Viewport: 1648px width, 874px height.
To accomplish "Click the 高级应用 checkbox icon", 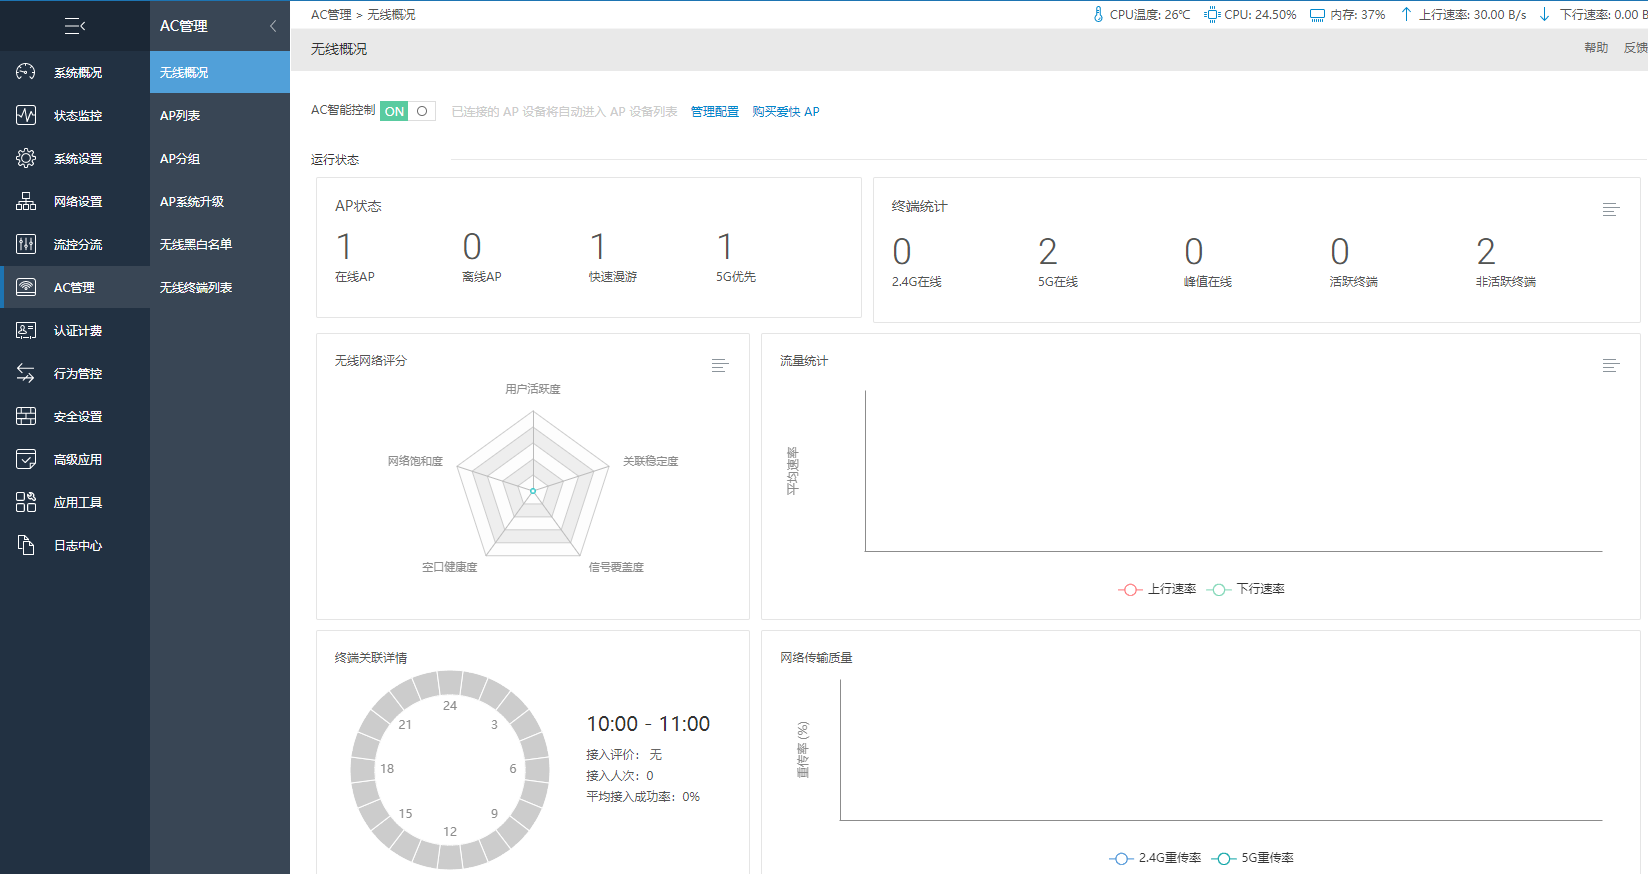I will (x=26, y=459).
